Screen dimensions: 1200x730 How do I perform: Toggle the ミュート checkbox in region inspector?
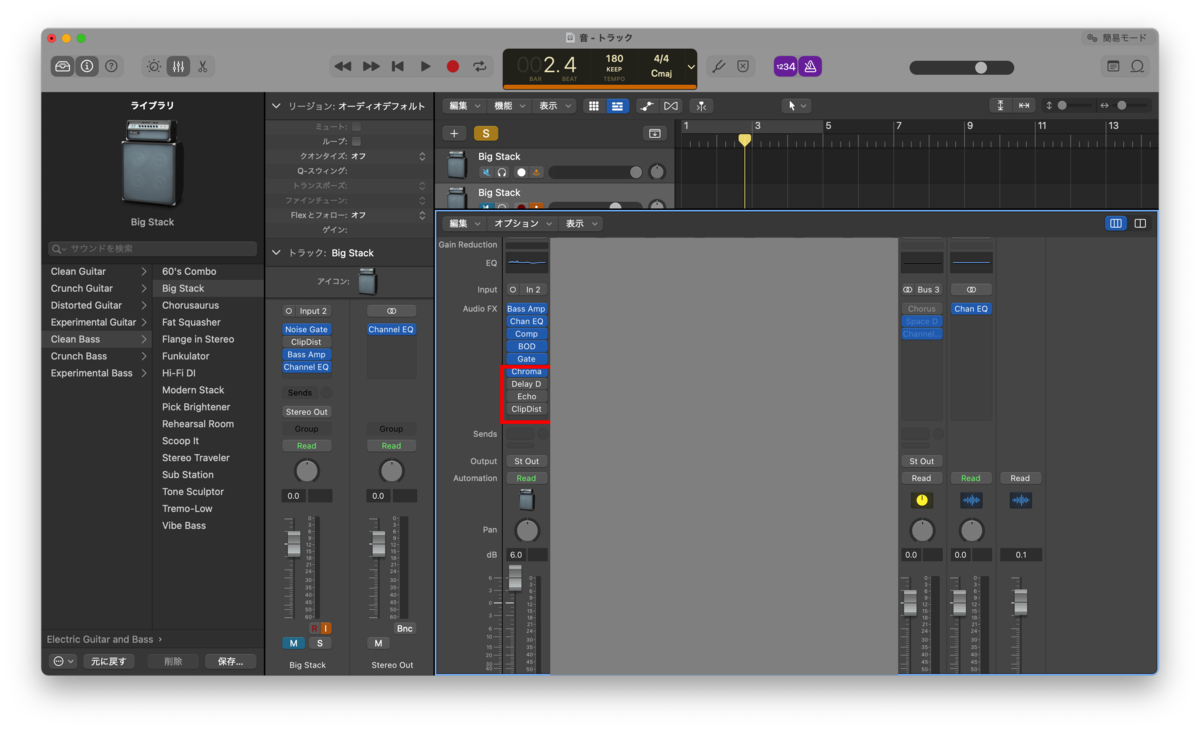coord(356,127)
